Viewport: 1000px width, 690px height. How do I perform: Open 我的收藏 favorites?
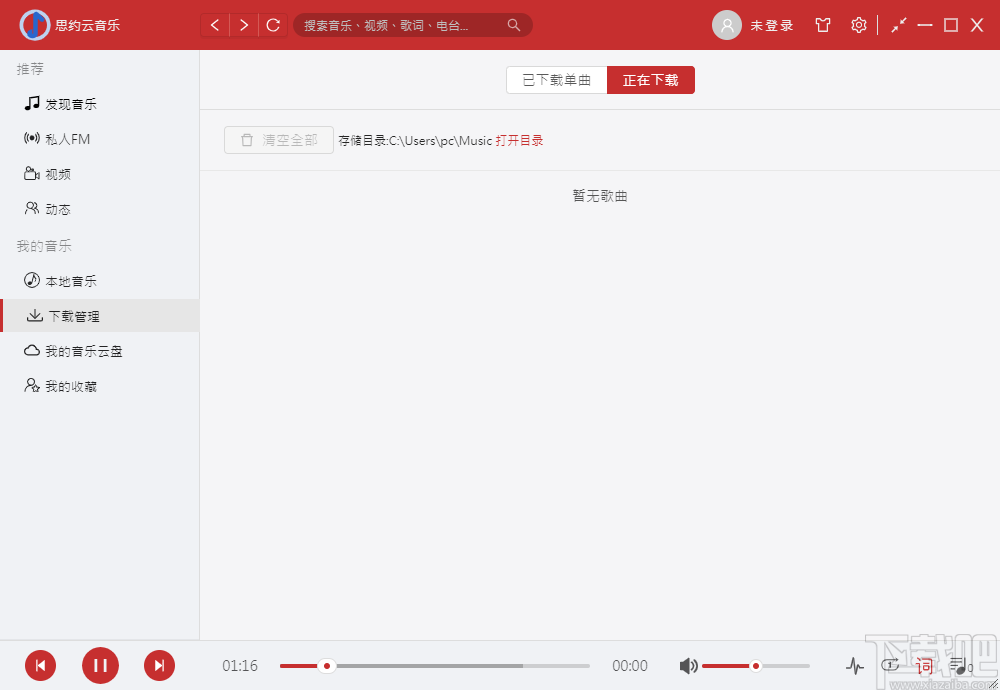[62, 385]
